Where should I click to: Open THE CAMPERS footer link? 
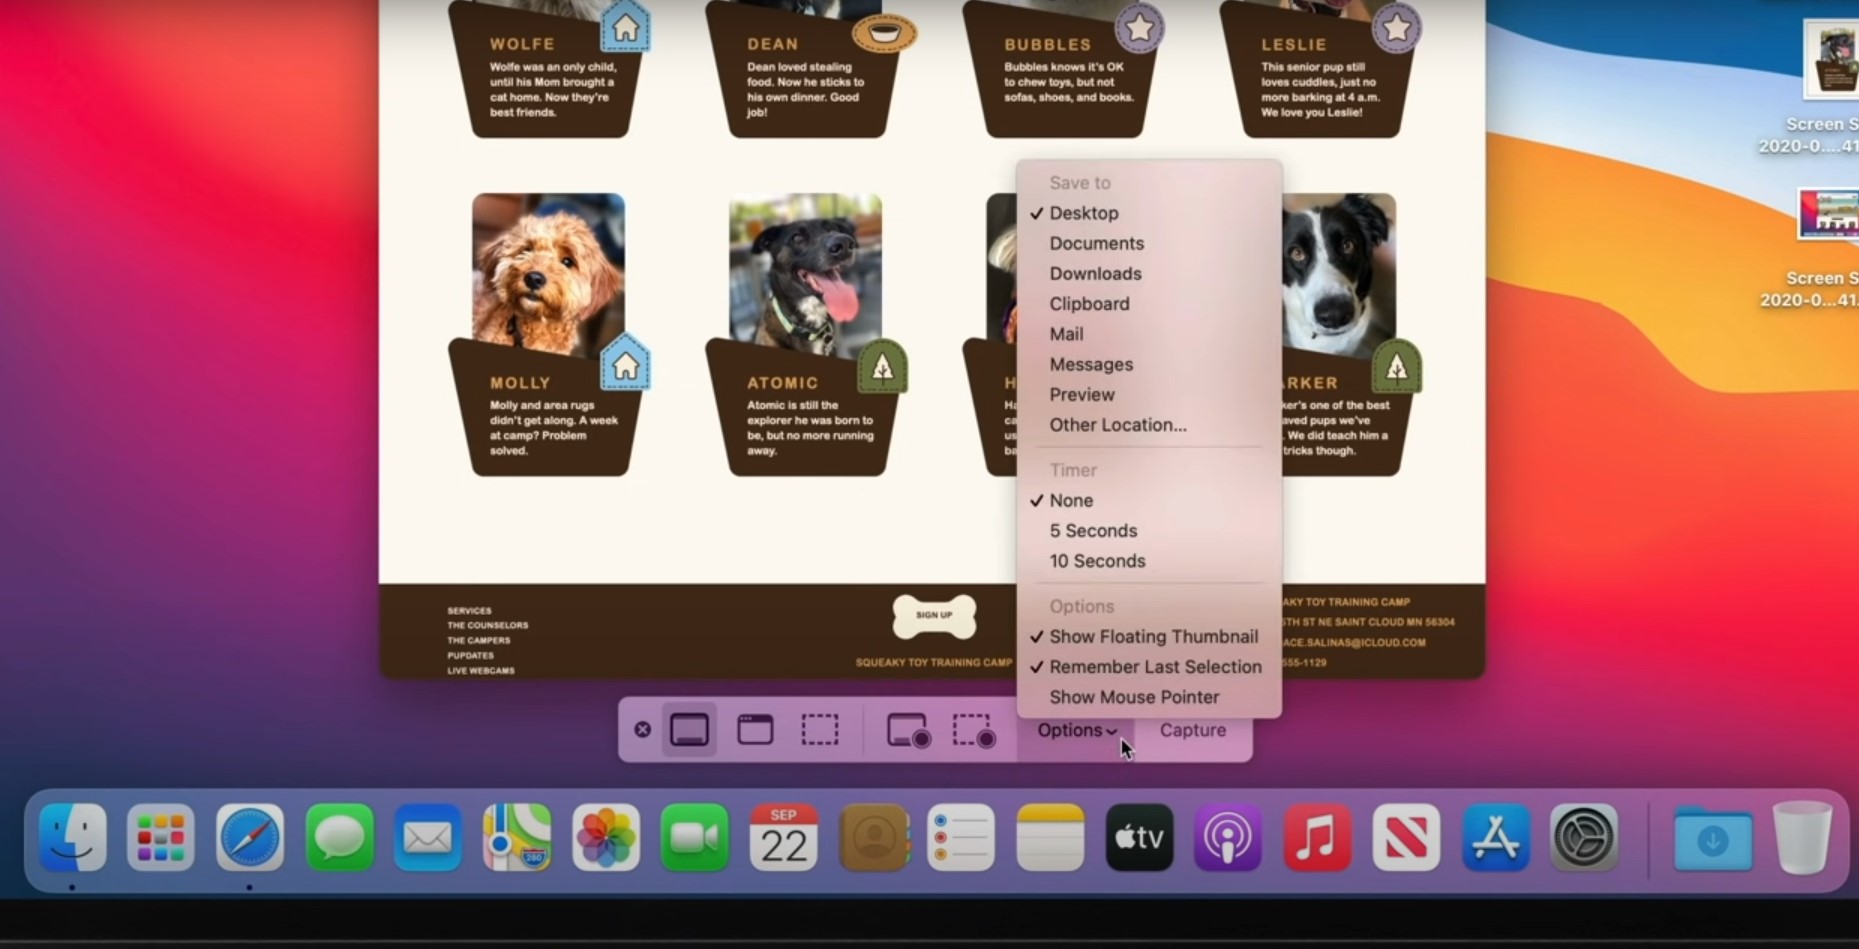(479, 640)
